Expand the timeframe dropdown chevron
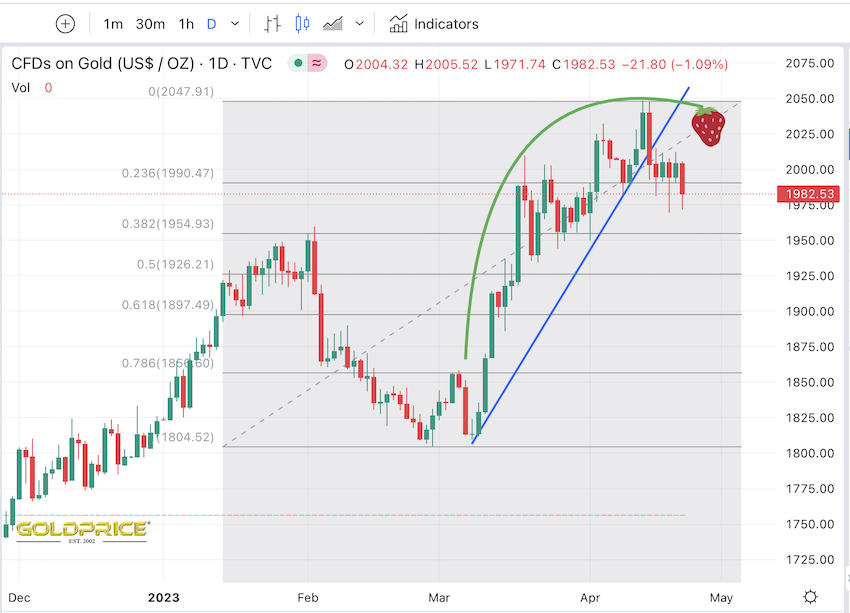The image size is (850, 613). (235, 24)
